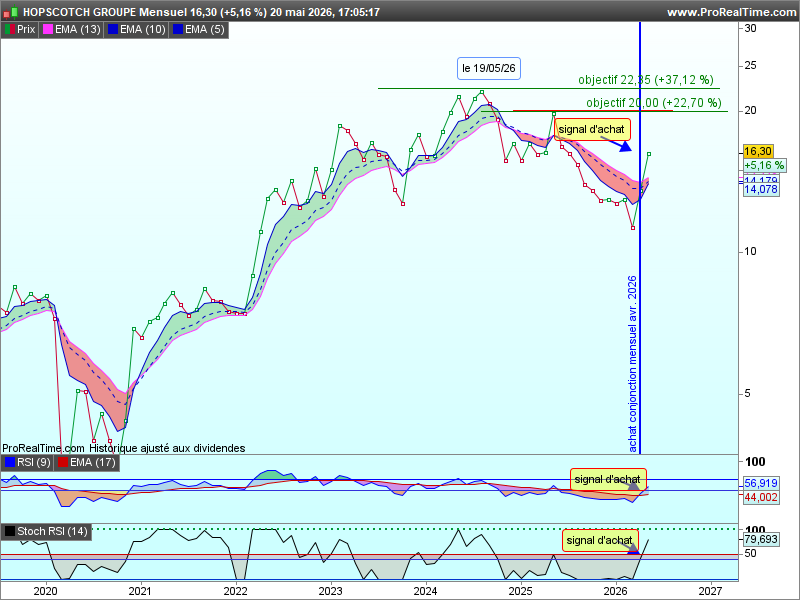Click the blue arrow under price signal d'achat
Screen dimensions: 800x600
tap(617, 144)
